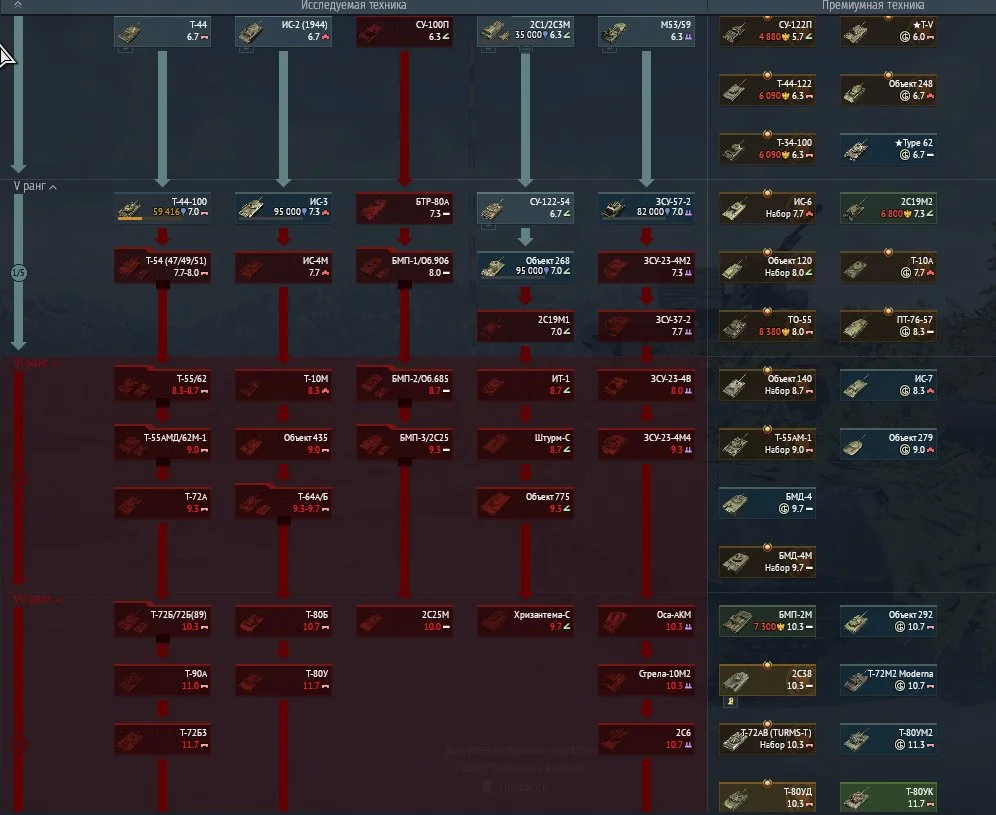Expand the БМП-2/Об.685 vehicle group
Image resolution: width=996 pixels, height=815 pixels.
(x=404, y=403)
